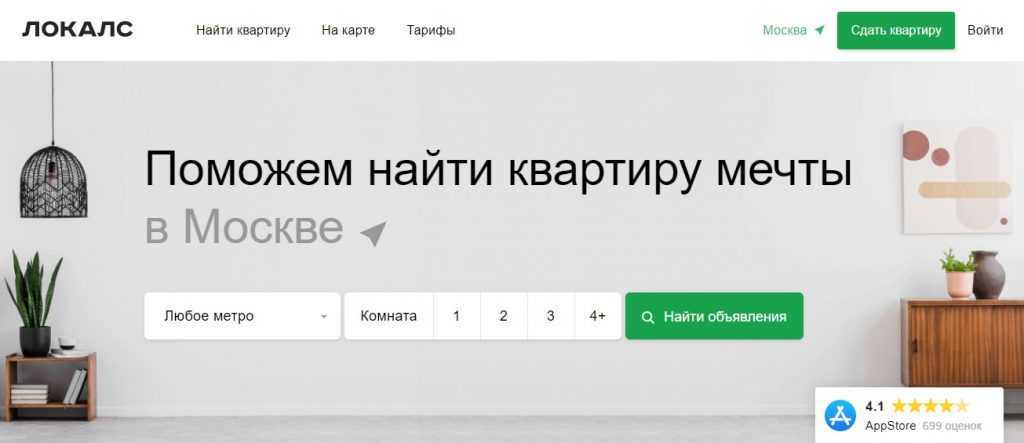Enable the 4+ rooms filter

tap(597, 316)
